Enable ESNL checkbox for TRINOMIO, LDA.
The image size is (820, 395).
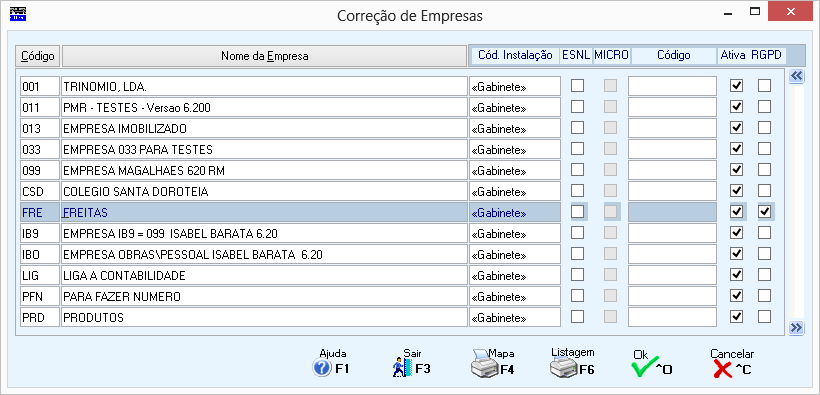(x=577, y=86)
